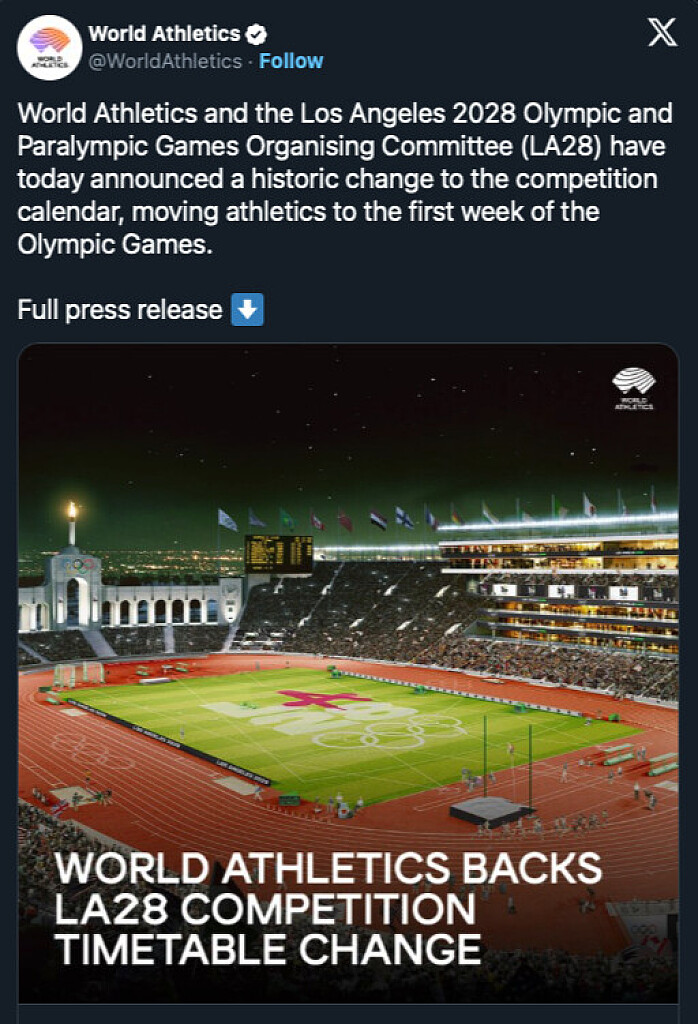Click the blue down-arrow emoji

(x=247, y=310)
